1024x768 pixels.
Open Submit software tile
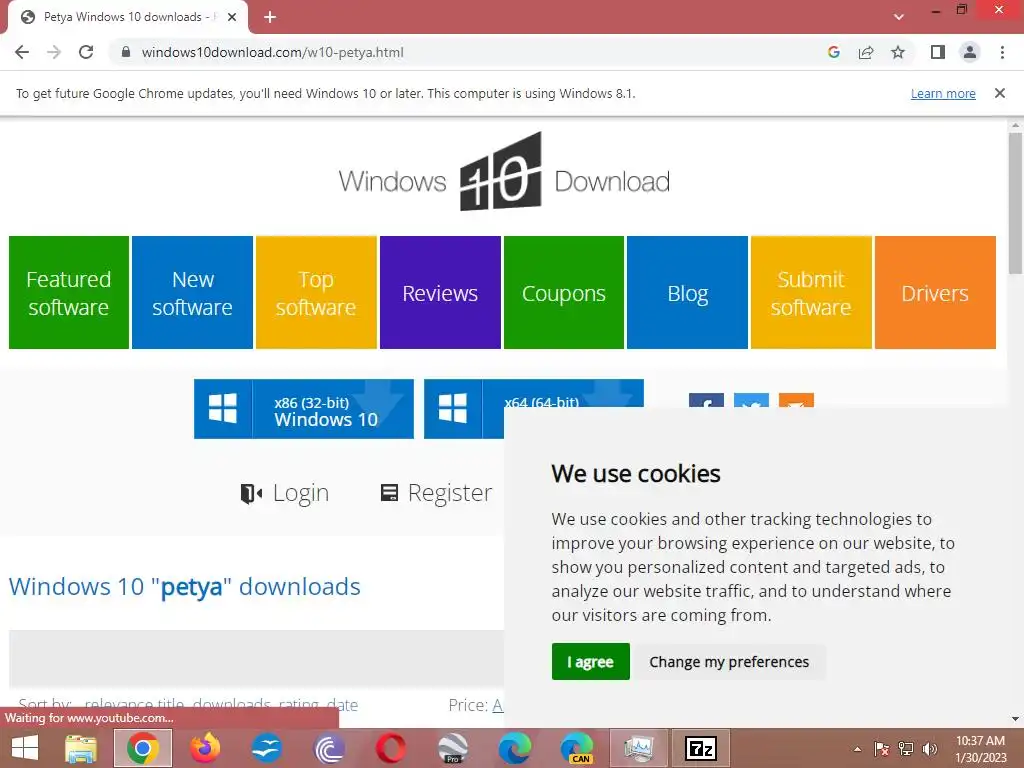[811, 293]
